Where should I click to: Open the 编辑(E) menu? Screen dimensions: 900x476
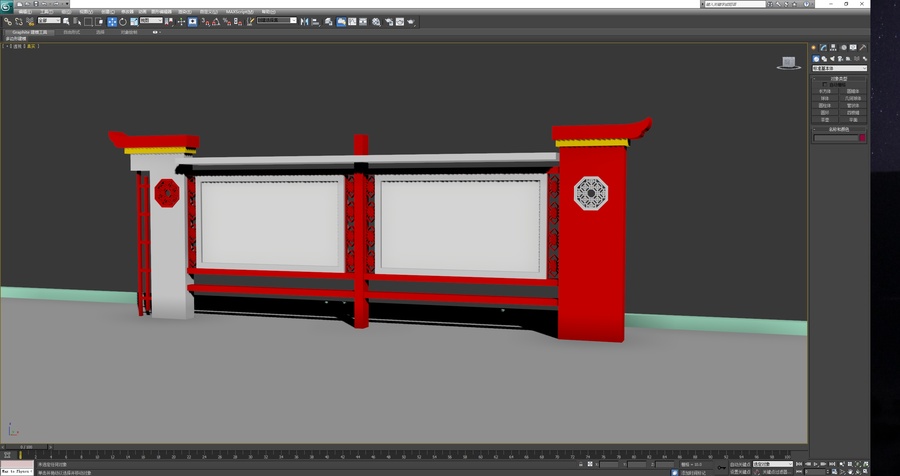(x=25, y=11)
